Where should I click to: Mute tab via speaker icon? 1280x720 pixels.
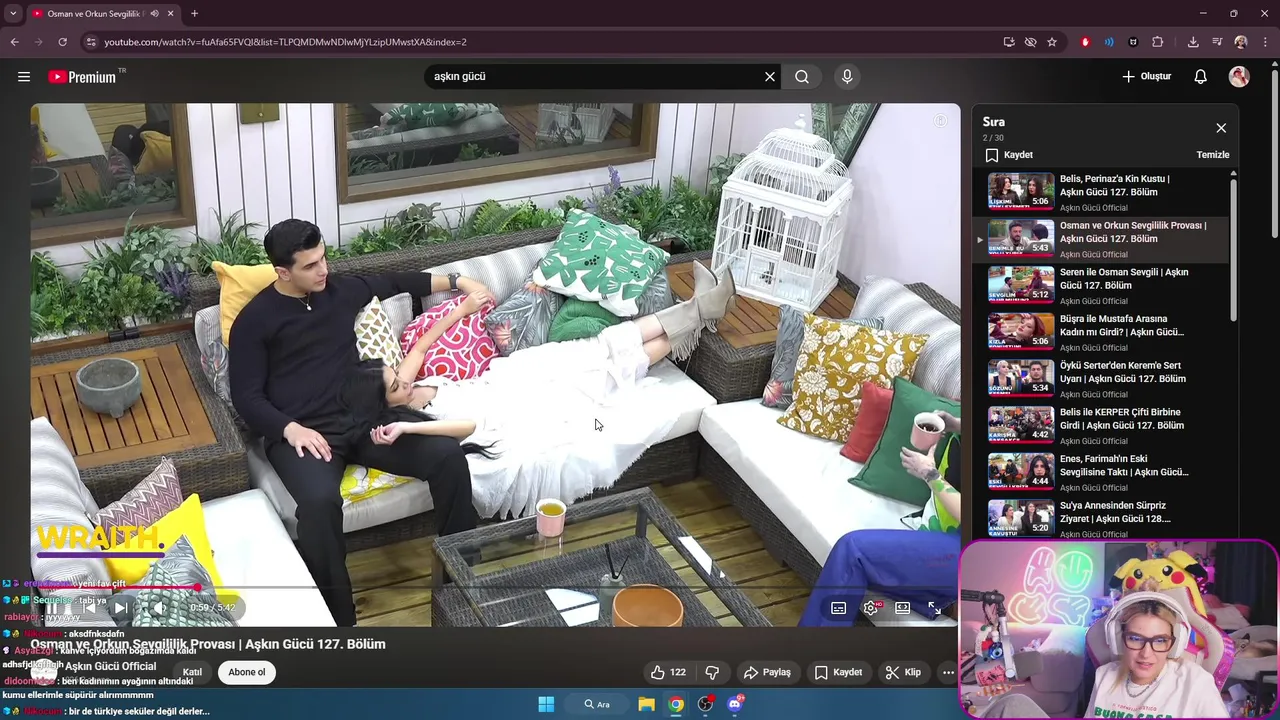pyautogui.click(x=154, y=13)
